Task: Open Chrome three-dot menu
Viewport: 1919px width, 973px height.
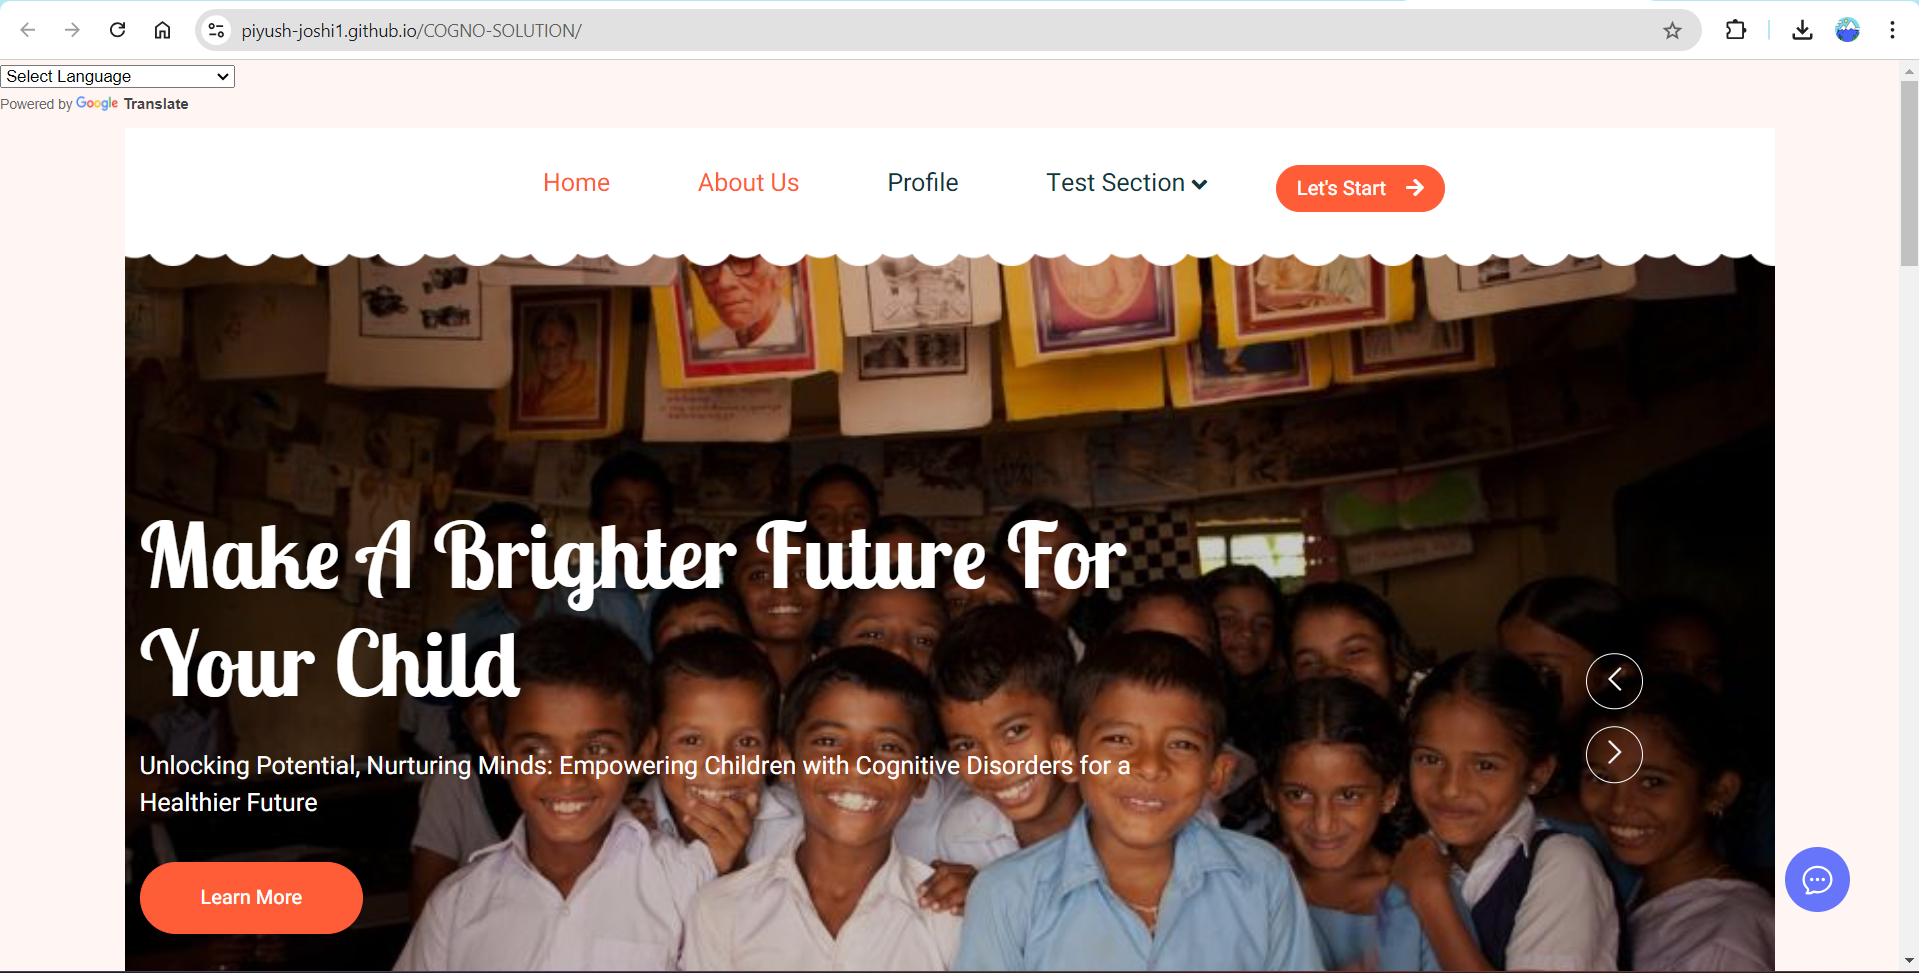Action: tap(1892, 30)
